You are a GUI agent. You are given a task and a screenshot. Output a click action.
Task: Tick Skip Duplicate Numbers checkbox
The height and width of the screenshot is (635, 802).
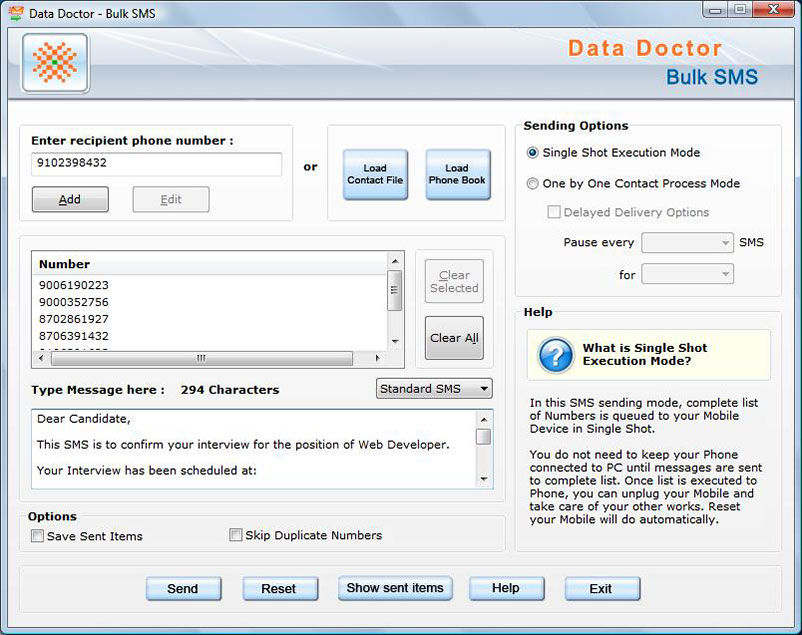(235, 535)
